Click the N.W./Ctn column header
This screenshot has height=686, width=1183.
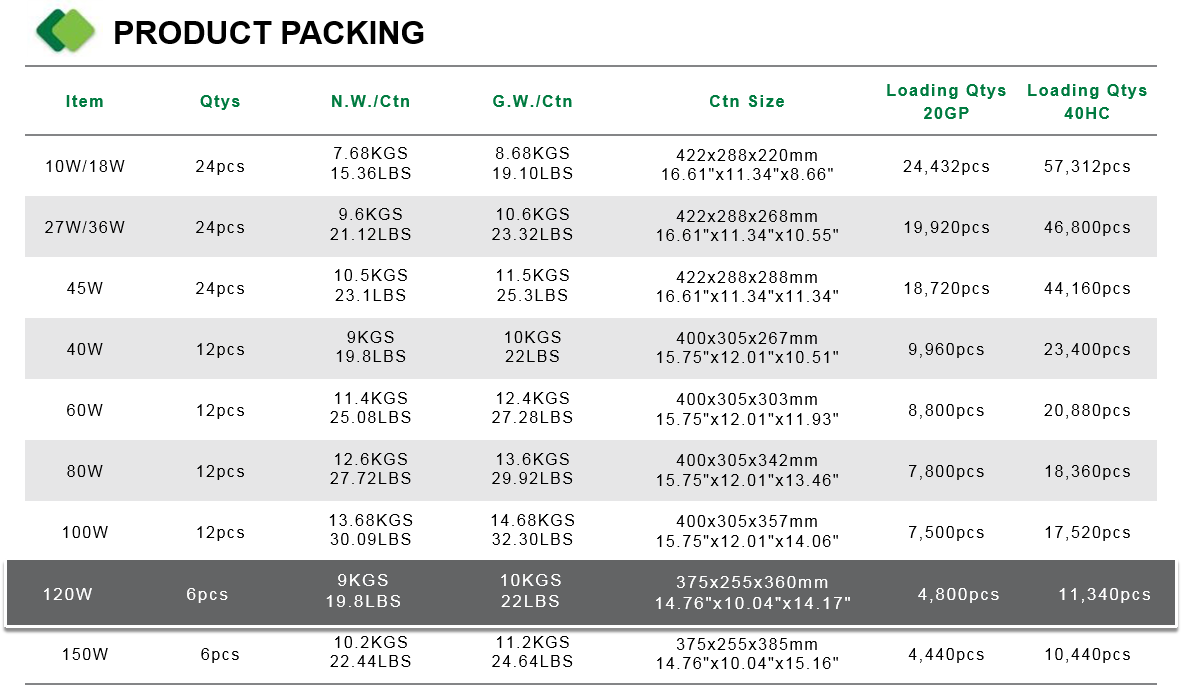pos(370,101)
